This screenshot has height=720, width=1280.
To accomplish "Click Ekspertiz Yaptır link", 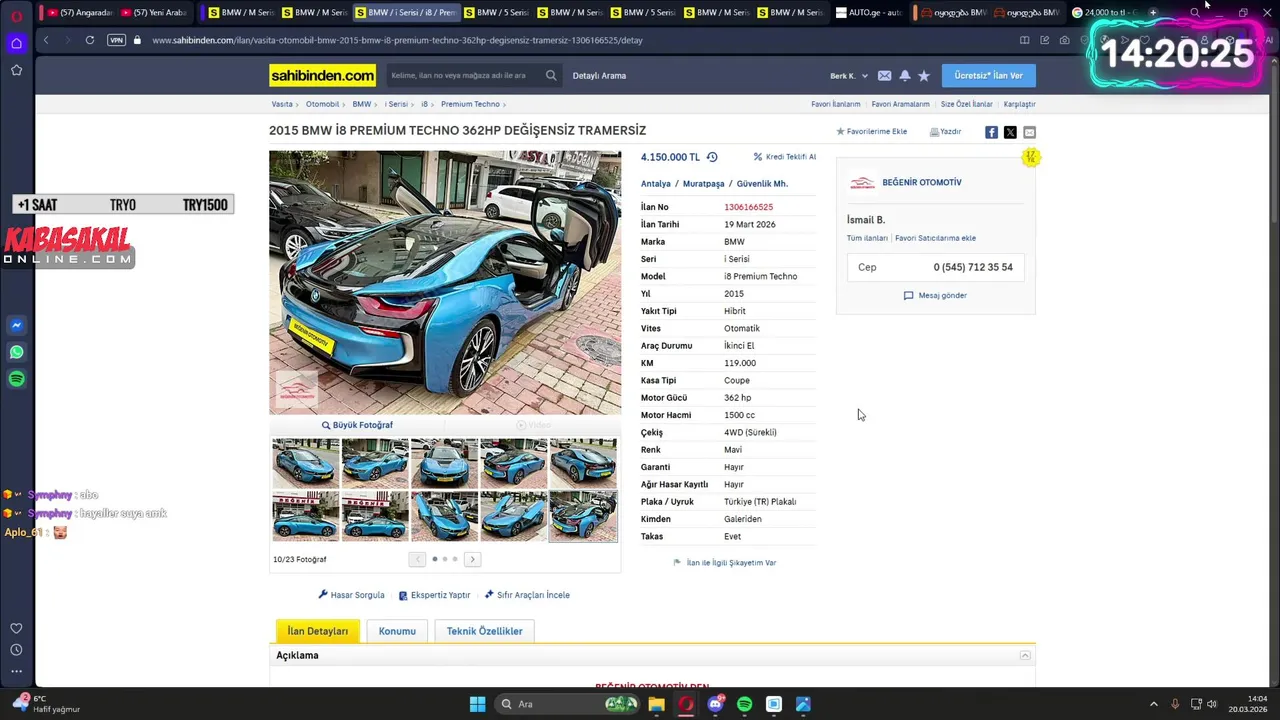I will click(434, 595).
